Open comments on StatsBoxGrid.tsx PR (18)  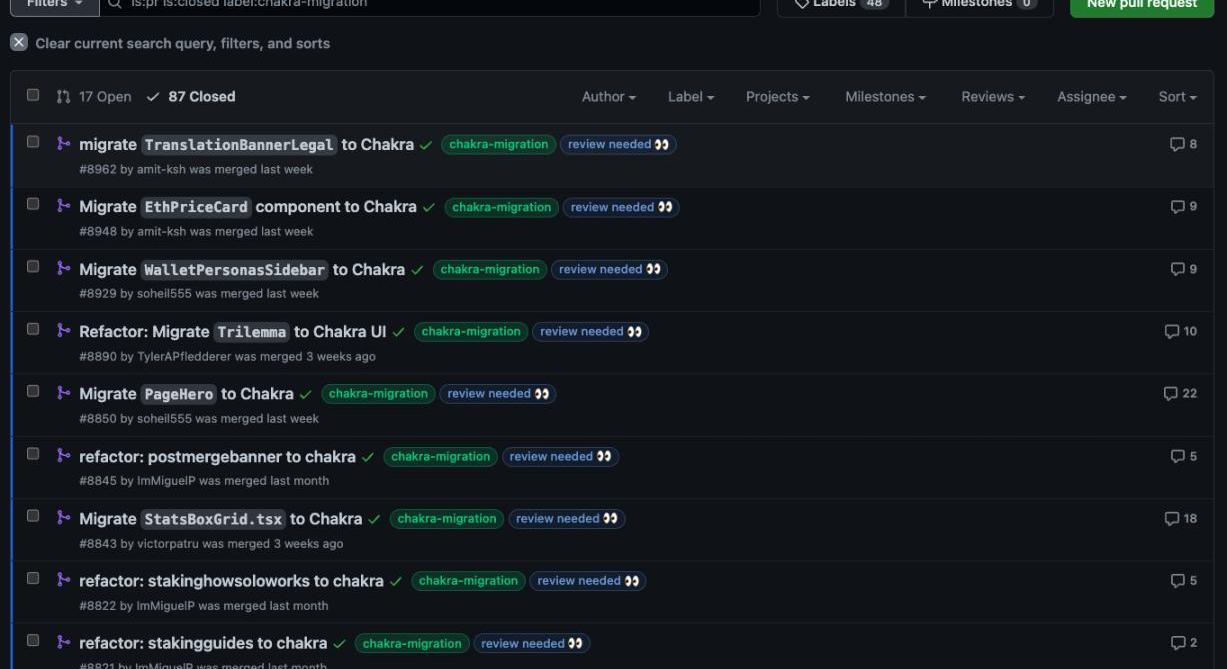point(1180,518)
